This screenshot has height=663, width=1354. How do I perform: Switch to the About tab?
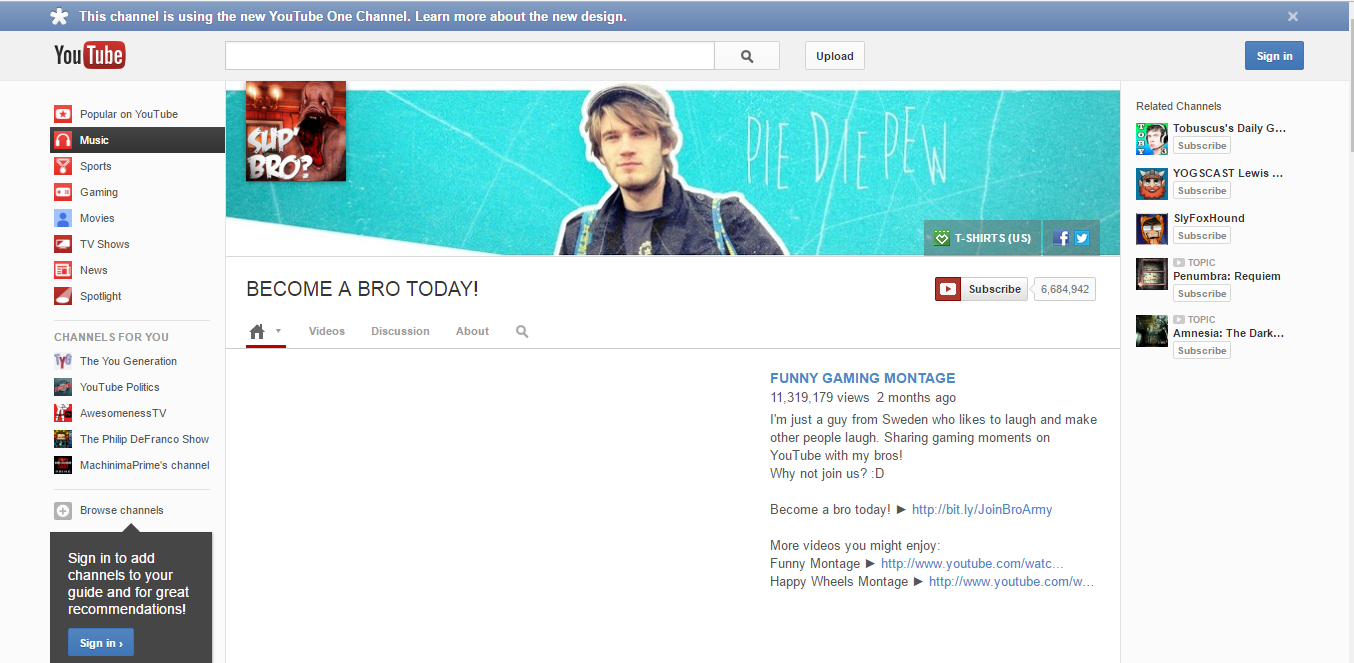coord(472,331)
